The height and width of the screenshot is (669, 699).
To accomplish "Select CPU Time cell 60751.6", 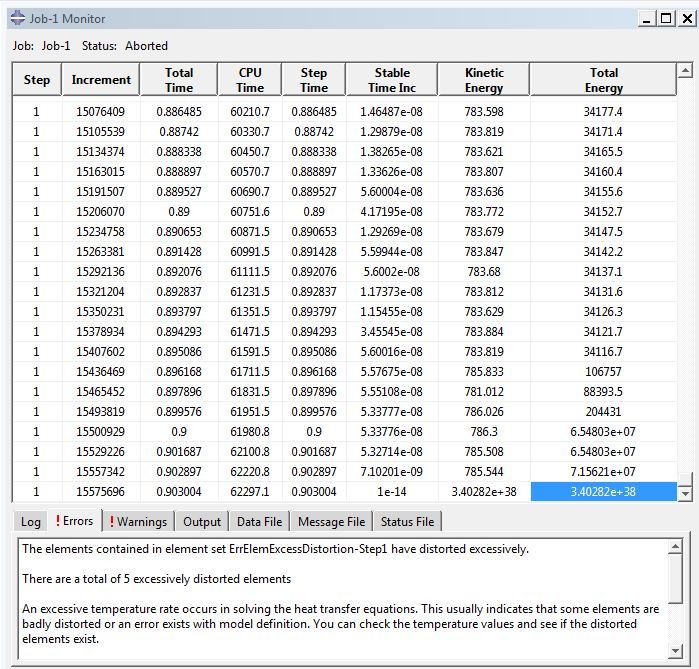I will pyautogui.click(x=250, y=211).
